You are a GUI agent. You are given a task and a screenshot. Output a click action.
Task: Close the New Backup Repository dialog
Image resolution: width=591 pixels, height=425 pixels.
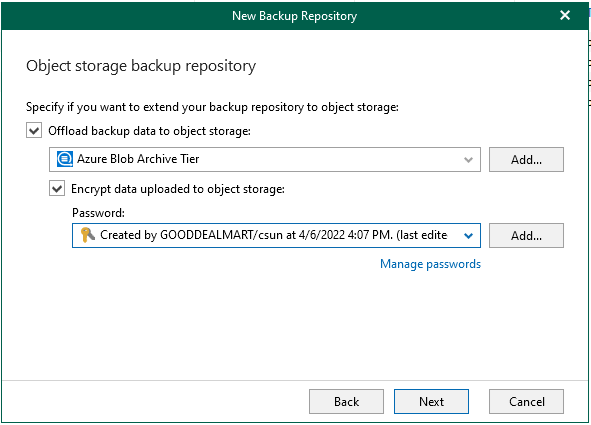[x=565, y=15]
